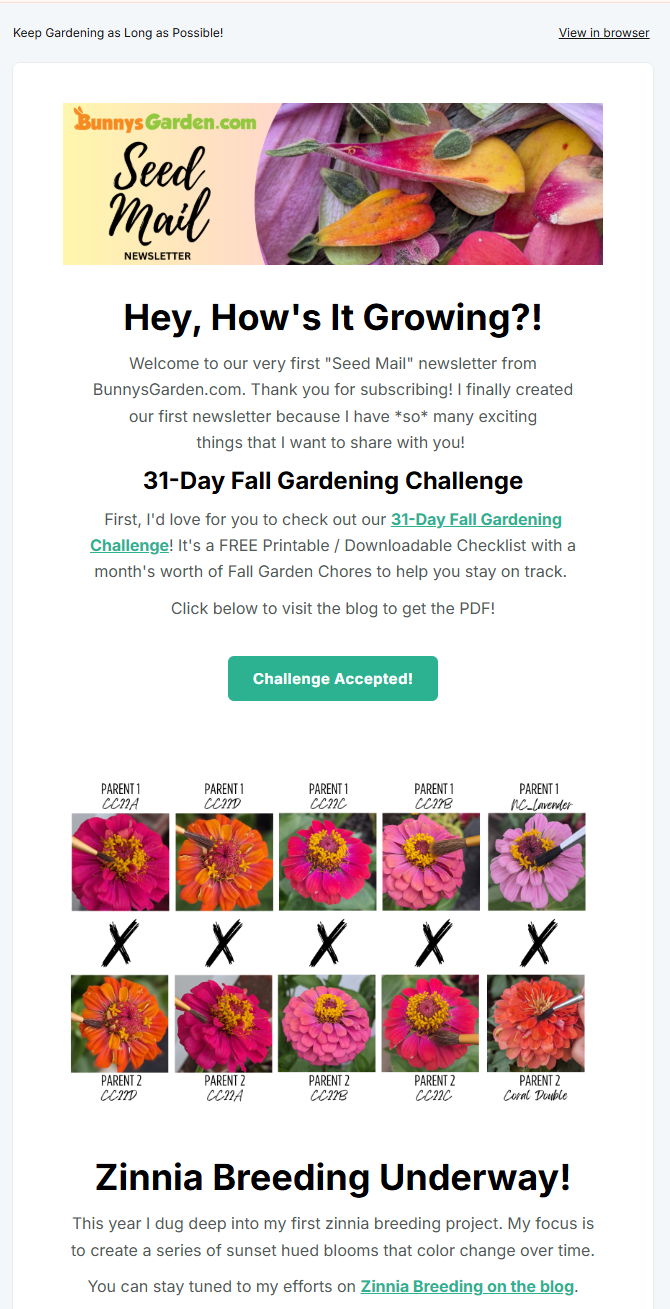
Task: Click the colorful petals photo in banner
Action: coord(430,184)
